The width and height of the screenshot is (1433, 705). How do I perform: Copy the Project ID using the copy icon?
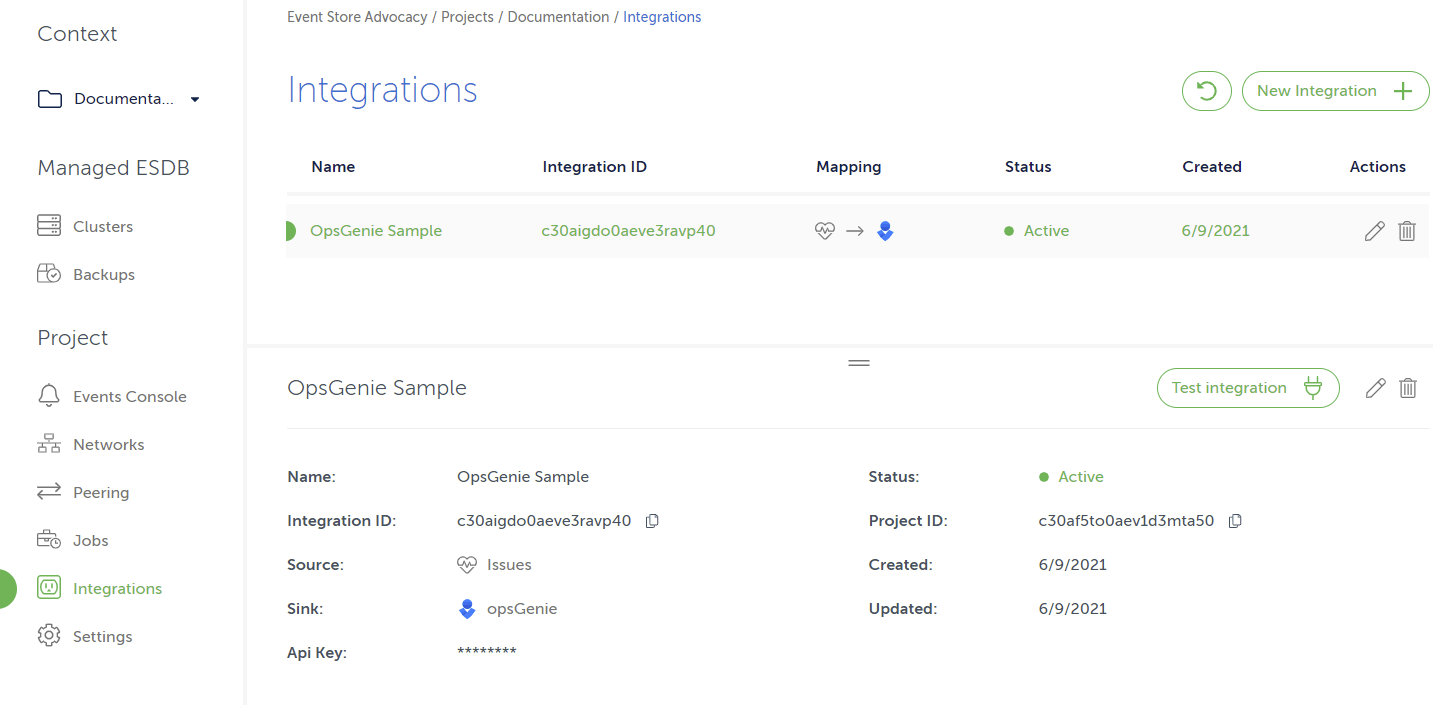tap(1234, 520)
